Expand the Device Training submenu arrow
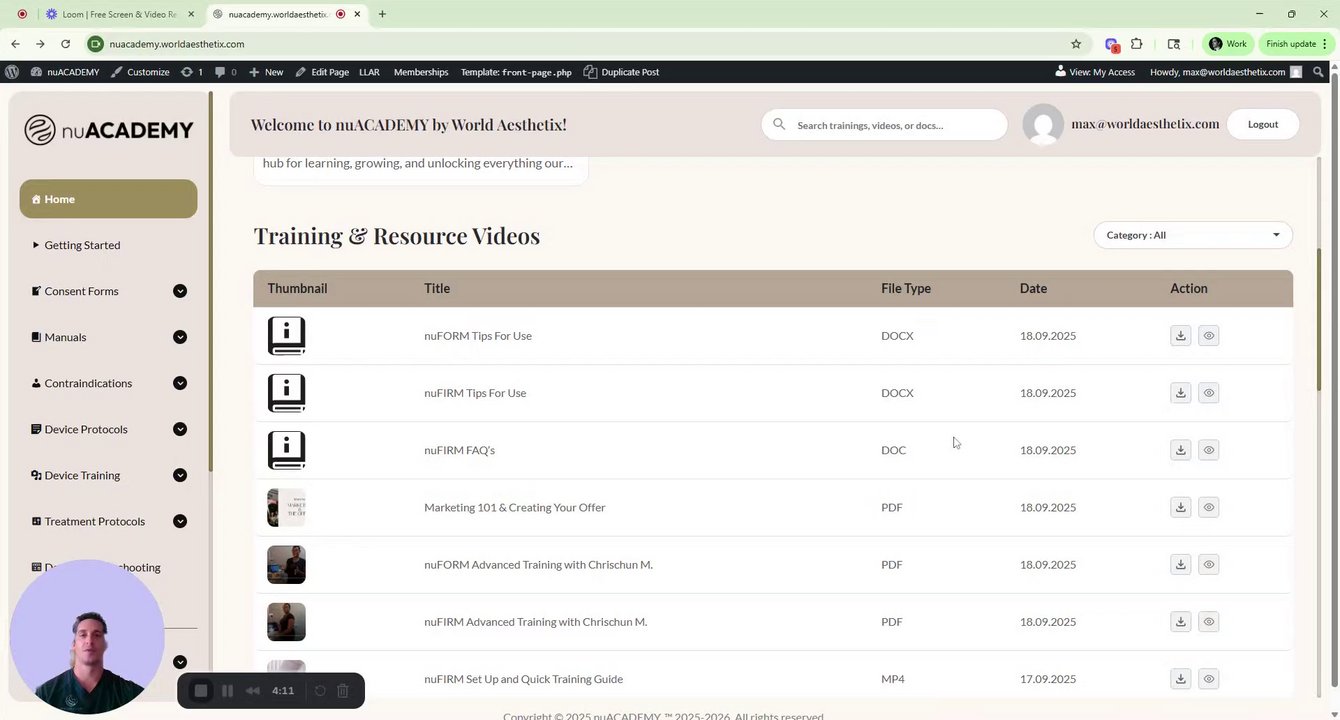This screenshot has width=1340, height=720. [x=180, y=475]
